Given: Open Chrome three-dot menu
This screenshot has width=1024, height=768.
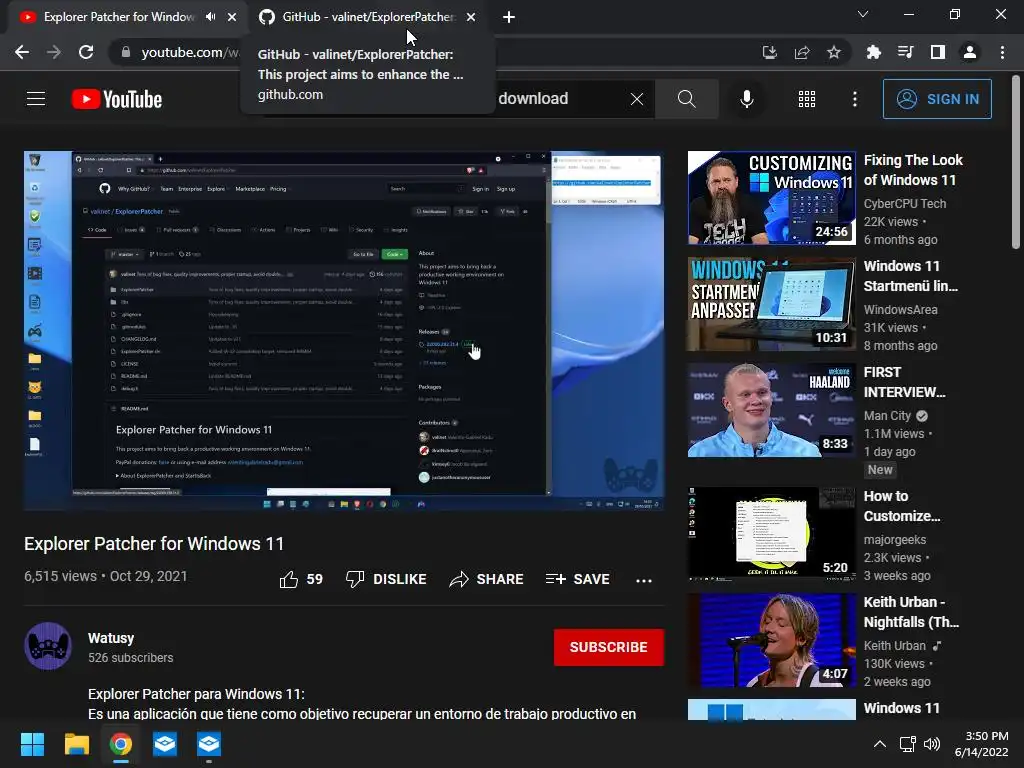Looking at the screenshot, I should click(x=1002, y=52).
